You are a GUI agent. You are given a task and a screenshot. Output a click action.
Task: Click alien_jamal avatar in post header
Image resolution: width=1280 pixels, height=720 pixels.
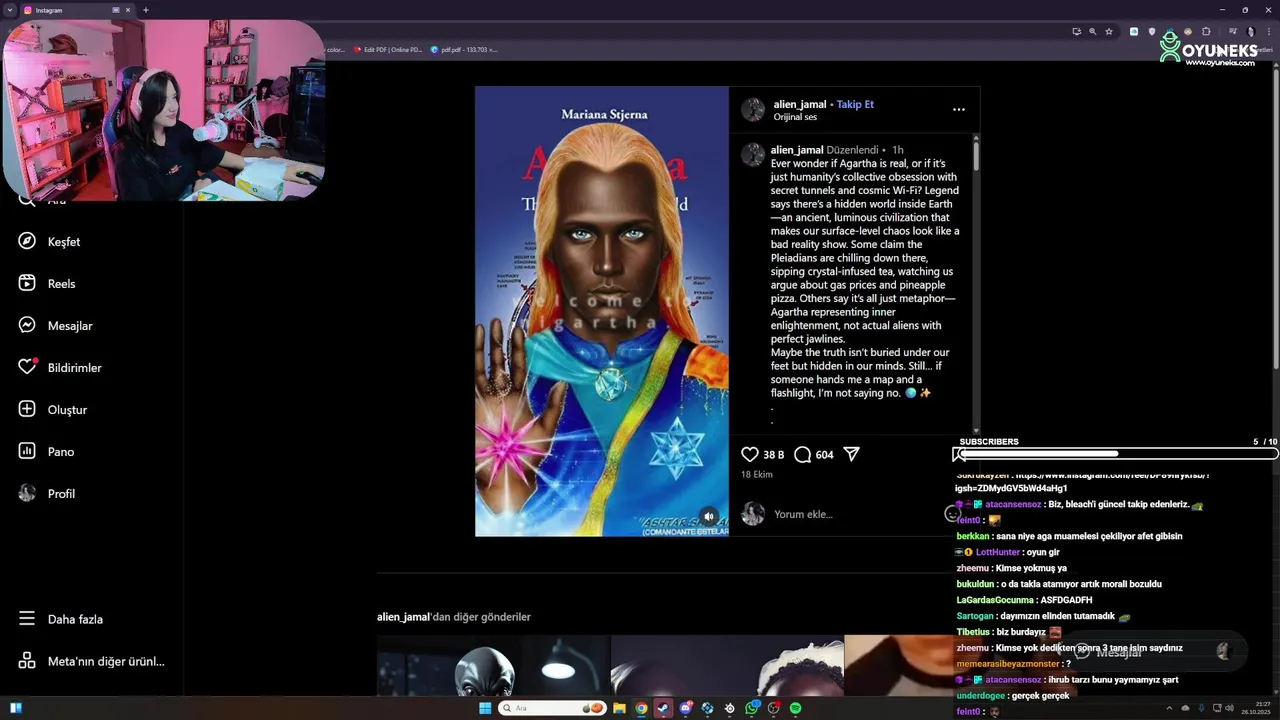point(753,109)
